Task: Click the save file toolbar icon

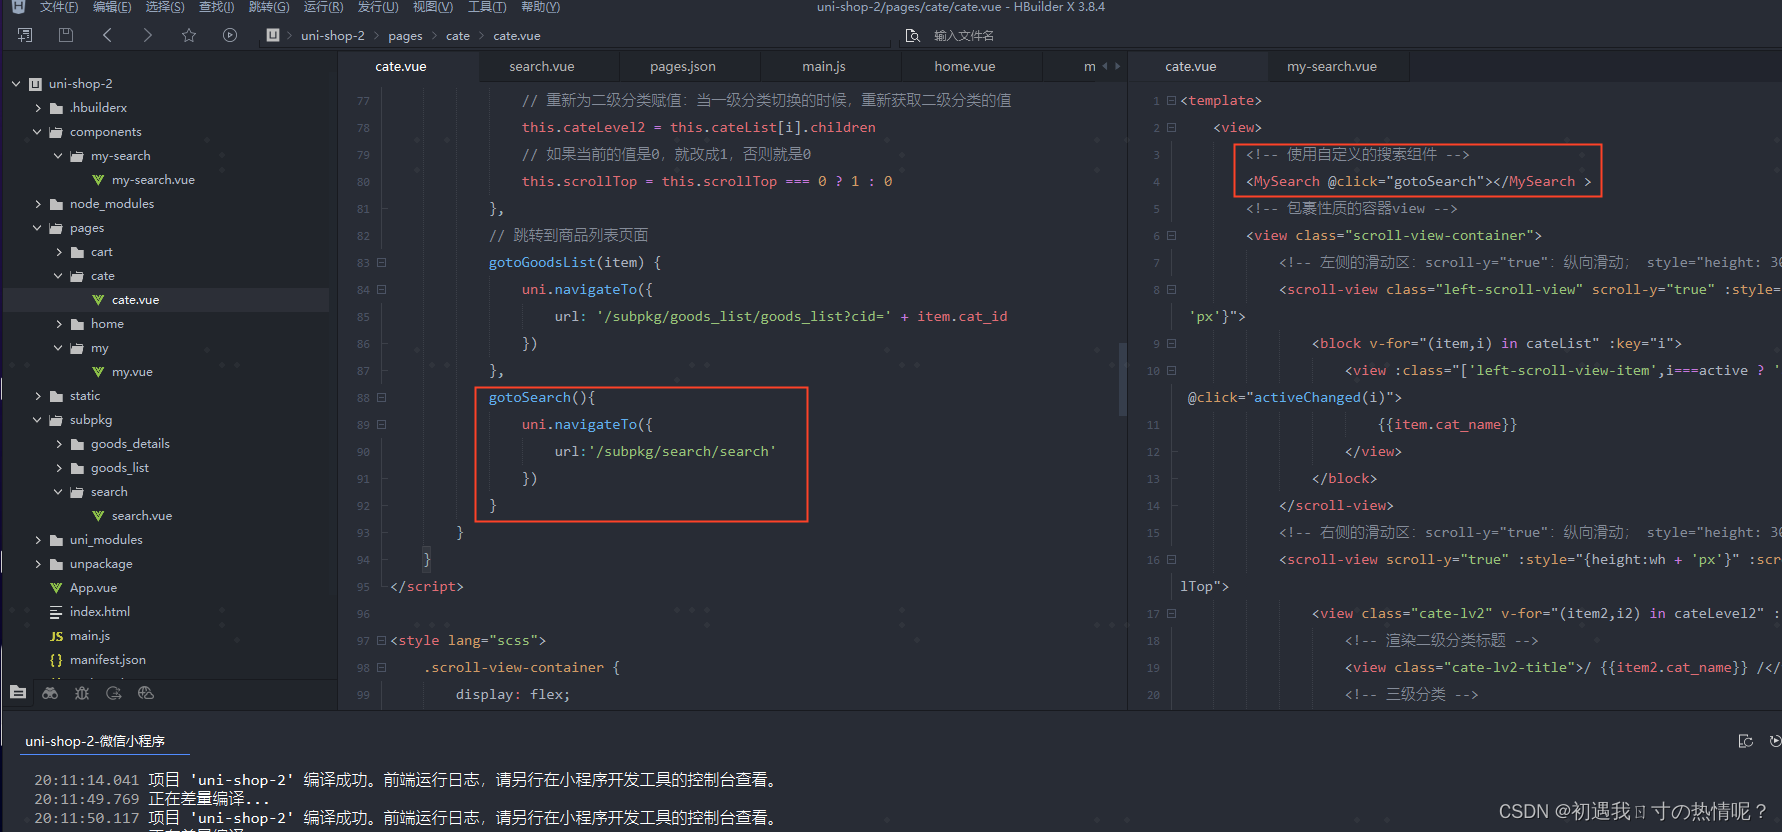Action: click(x=66, y=35)
